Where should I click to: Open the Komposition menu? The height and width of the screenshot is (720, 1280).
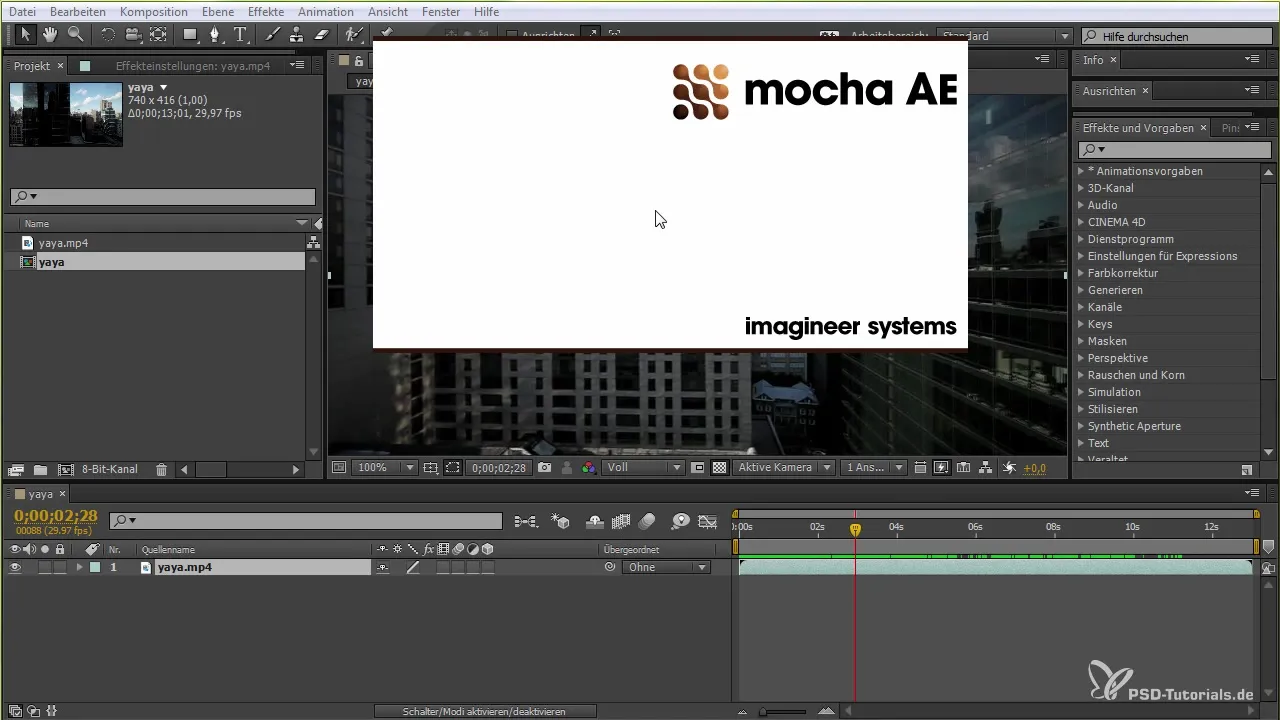[153, 11]
